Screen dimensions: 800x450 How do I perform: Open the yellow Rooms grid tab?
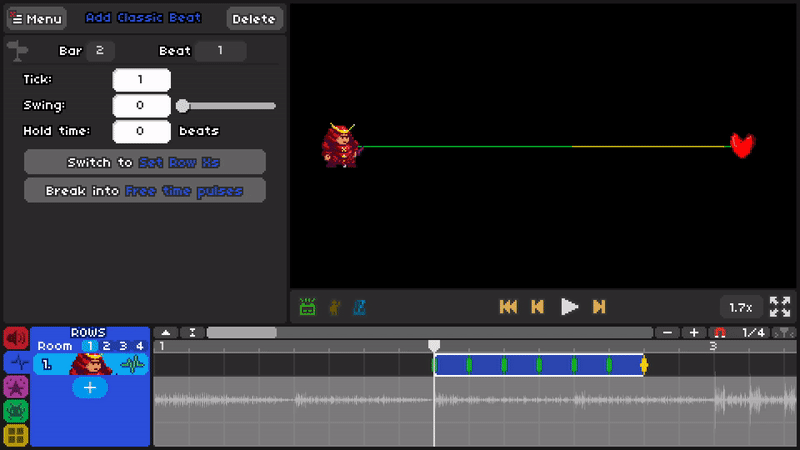[x=16, y=435]
